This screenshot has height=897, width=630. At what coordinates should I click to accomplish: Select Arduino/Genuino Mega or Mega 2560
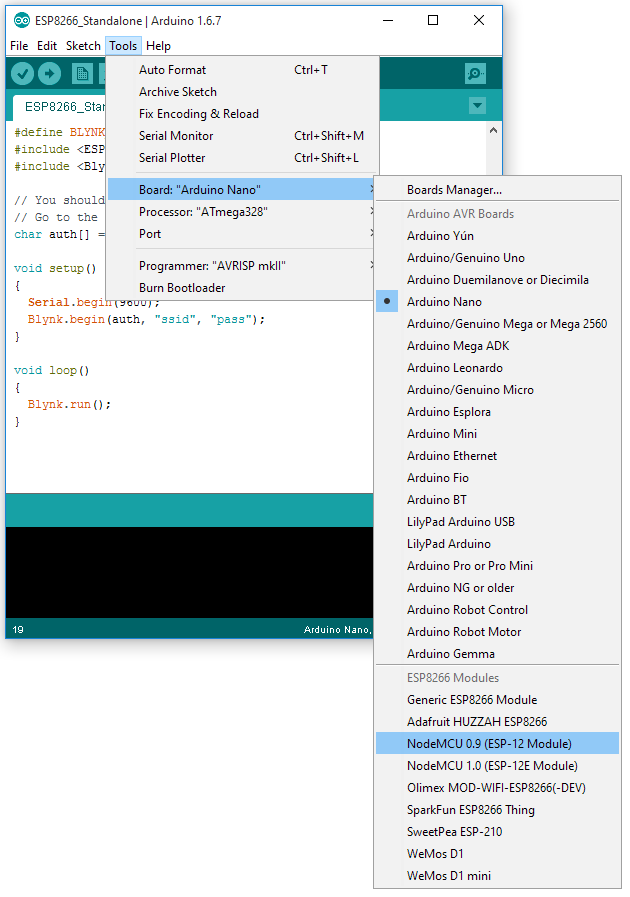[497, 324]
